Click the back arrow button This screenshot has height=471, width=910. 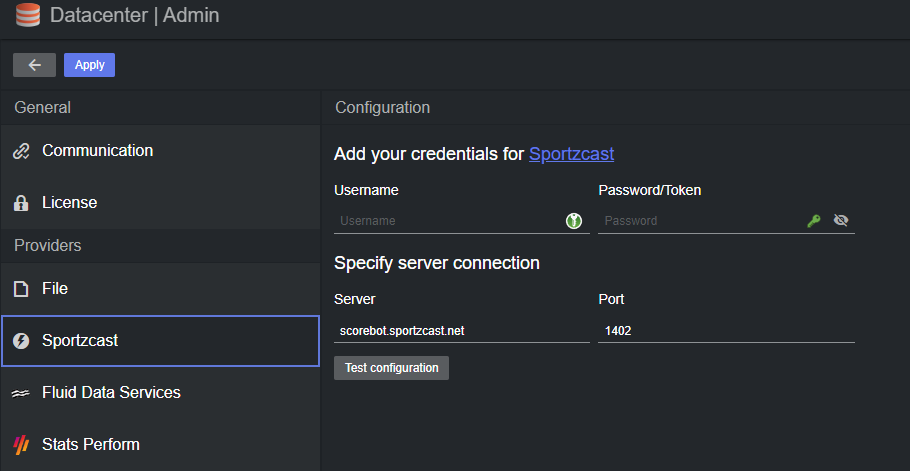coord(35,65)
